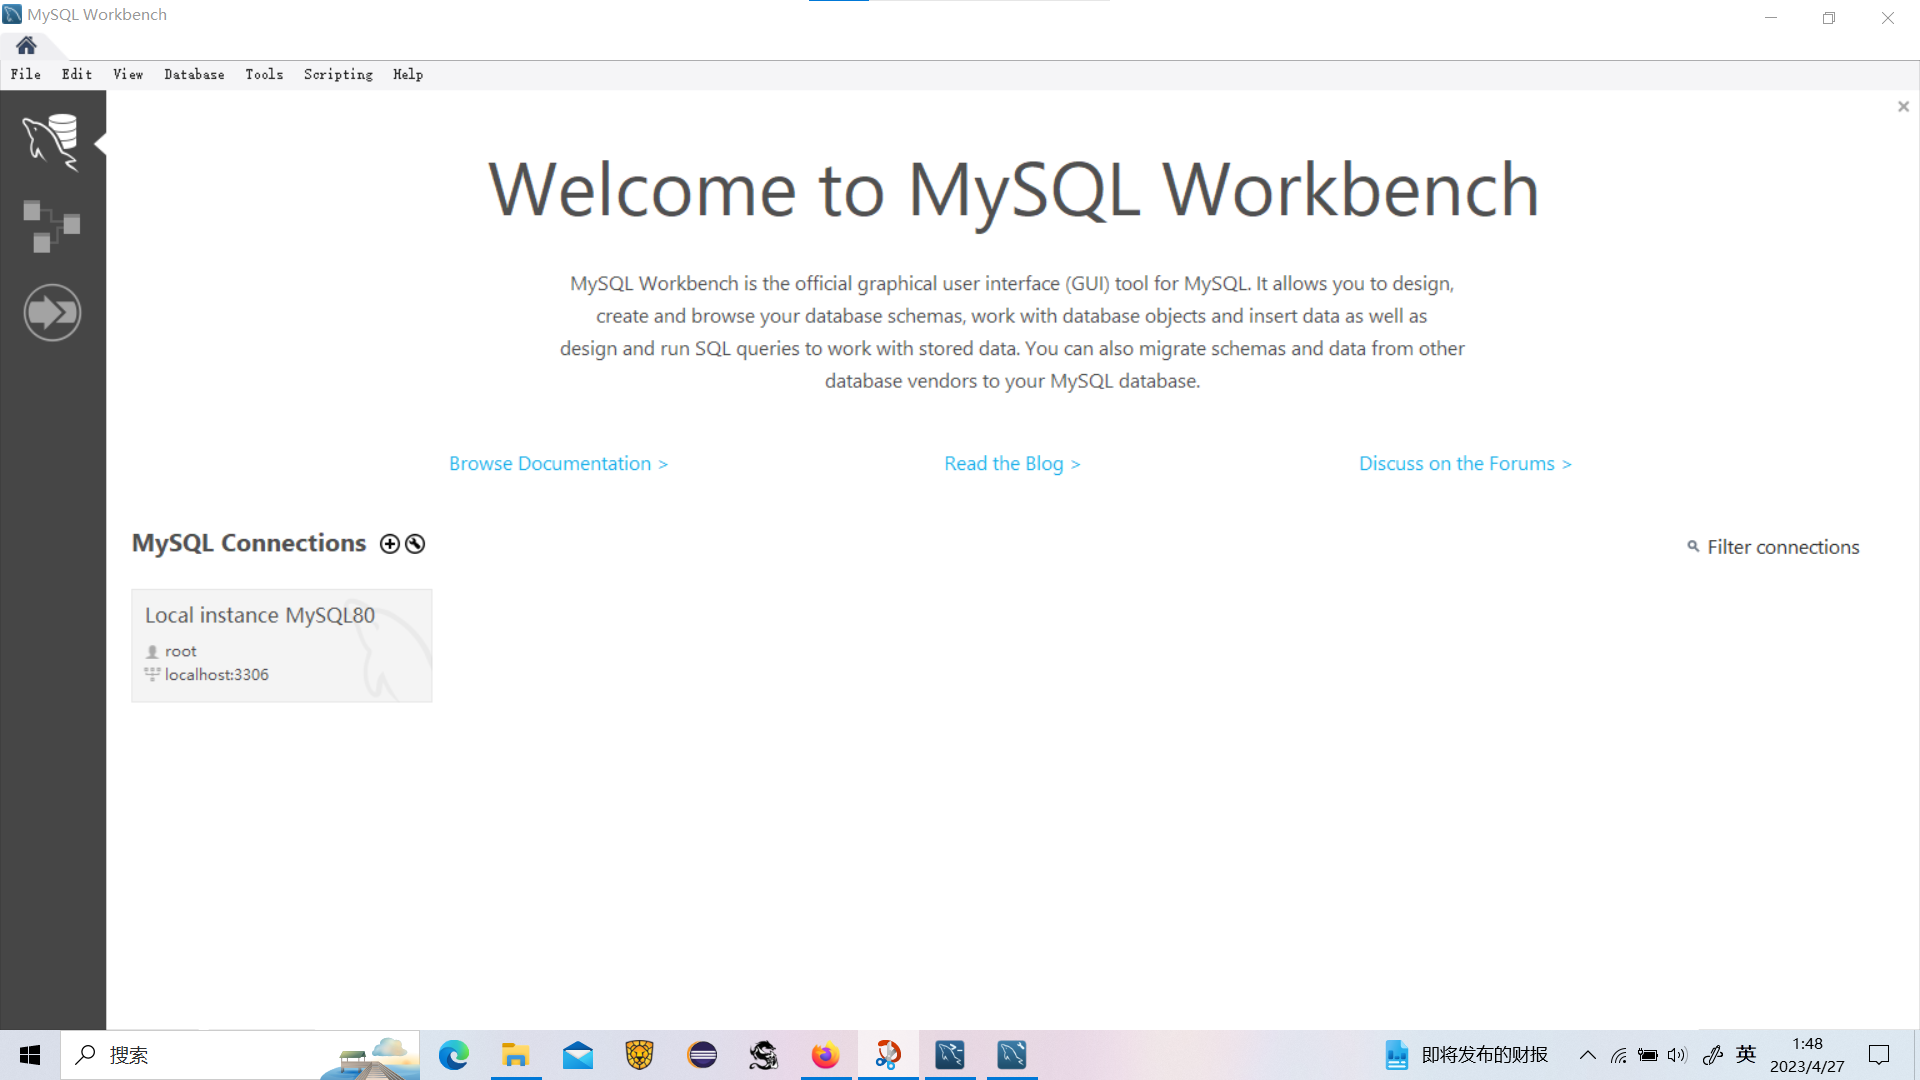Image resolution: width=1920 pixels, height=1080 pixels.
Task: Open the lion-shield app on taskbar
Action: [640, 1055]
